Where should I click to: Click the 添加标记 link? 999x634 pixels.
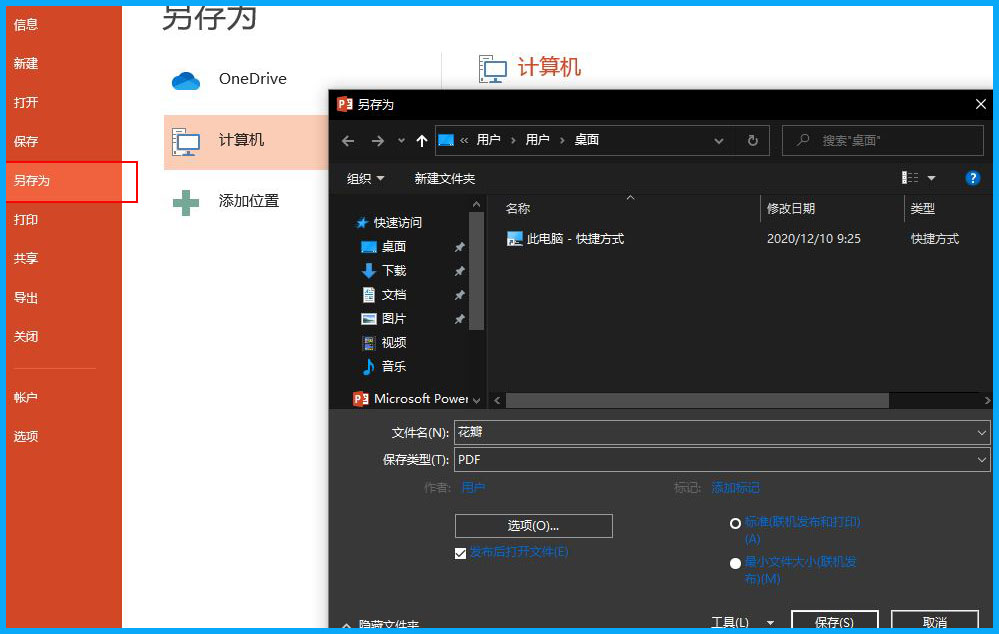point(735,487)
